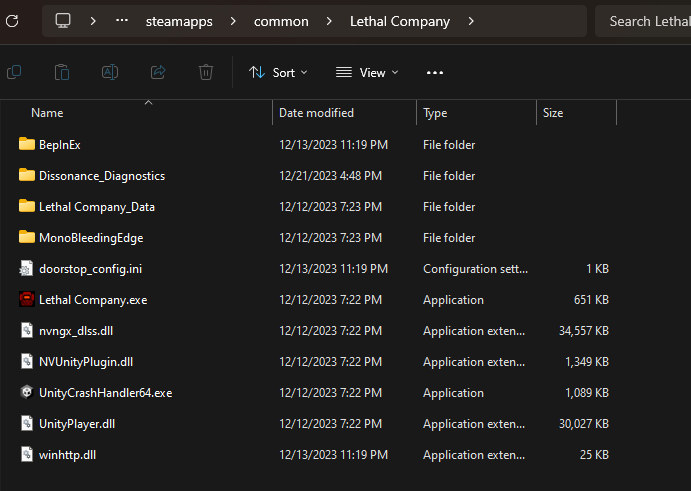Screen dimensions: 691x491
Task: Open the View dropdown menu
Action: point(366,72)
